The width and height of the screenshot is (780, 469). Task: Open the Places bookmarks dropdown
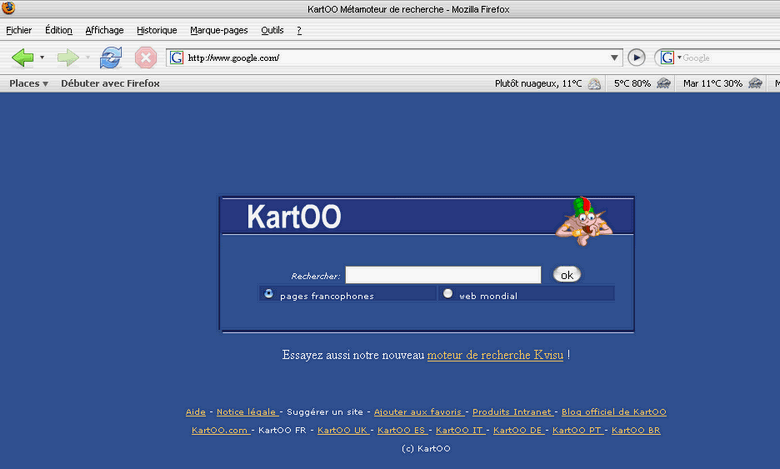pos(29,84)
